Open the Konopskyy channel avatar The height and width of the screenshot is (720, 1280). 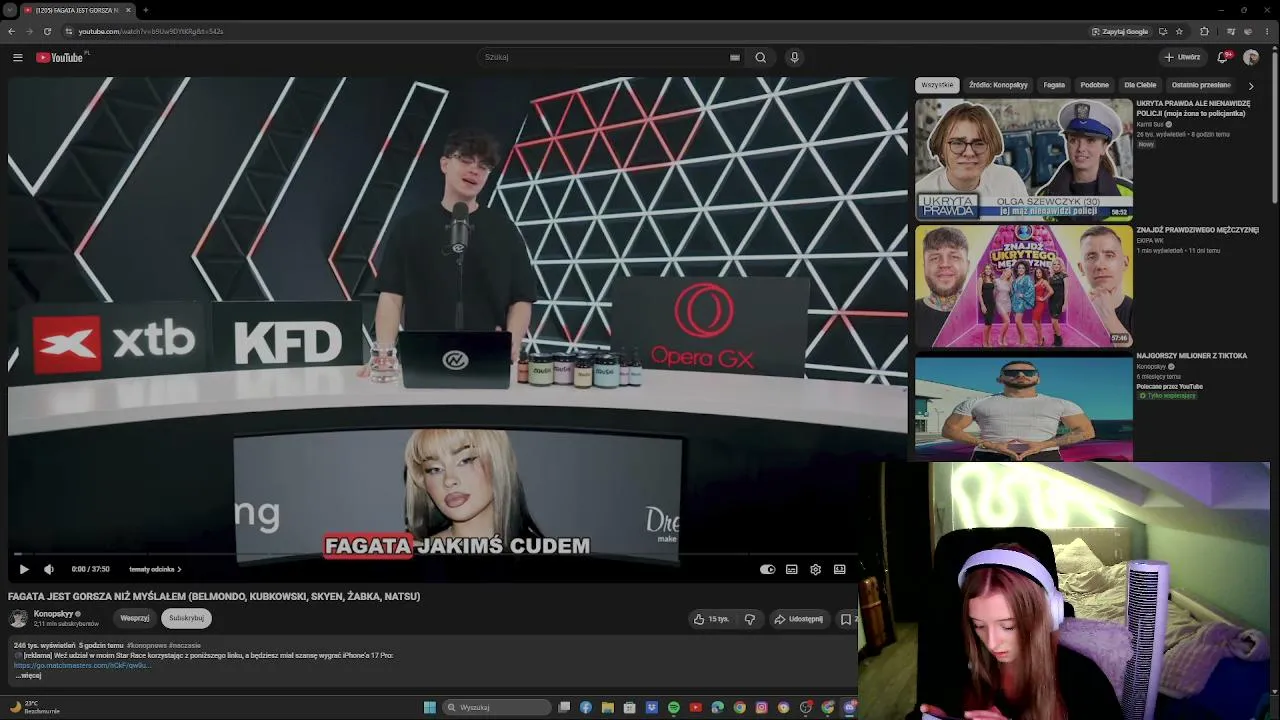click(x=18, y=618)
